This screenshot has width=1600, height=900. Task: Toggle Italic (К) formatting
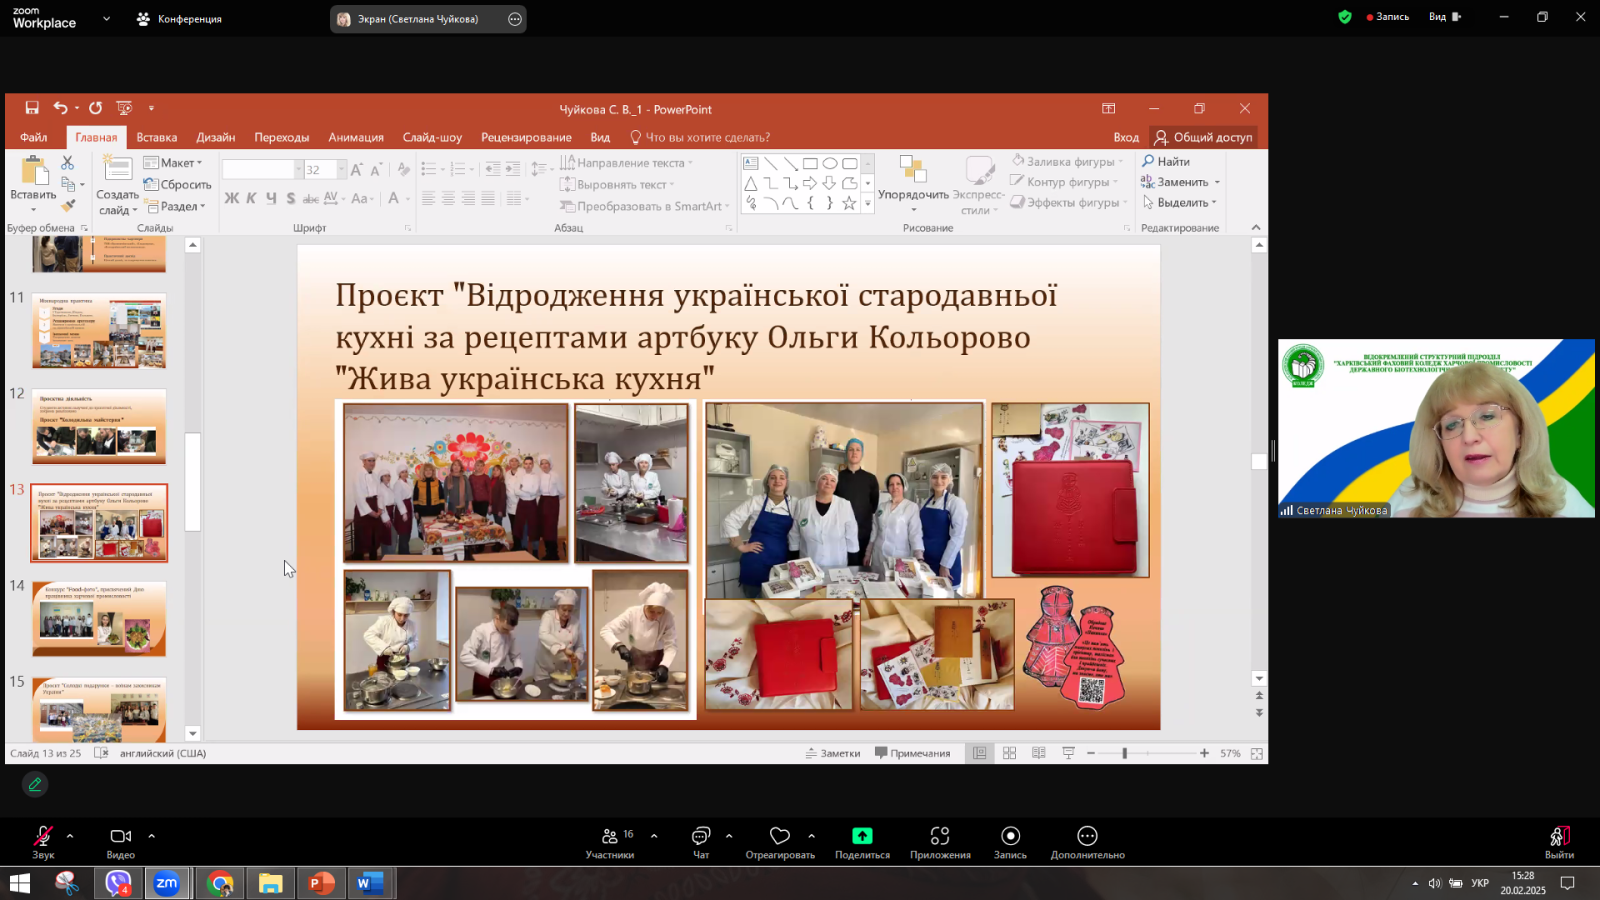point(252,198)
